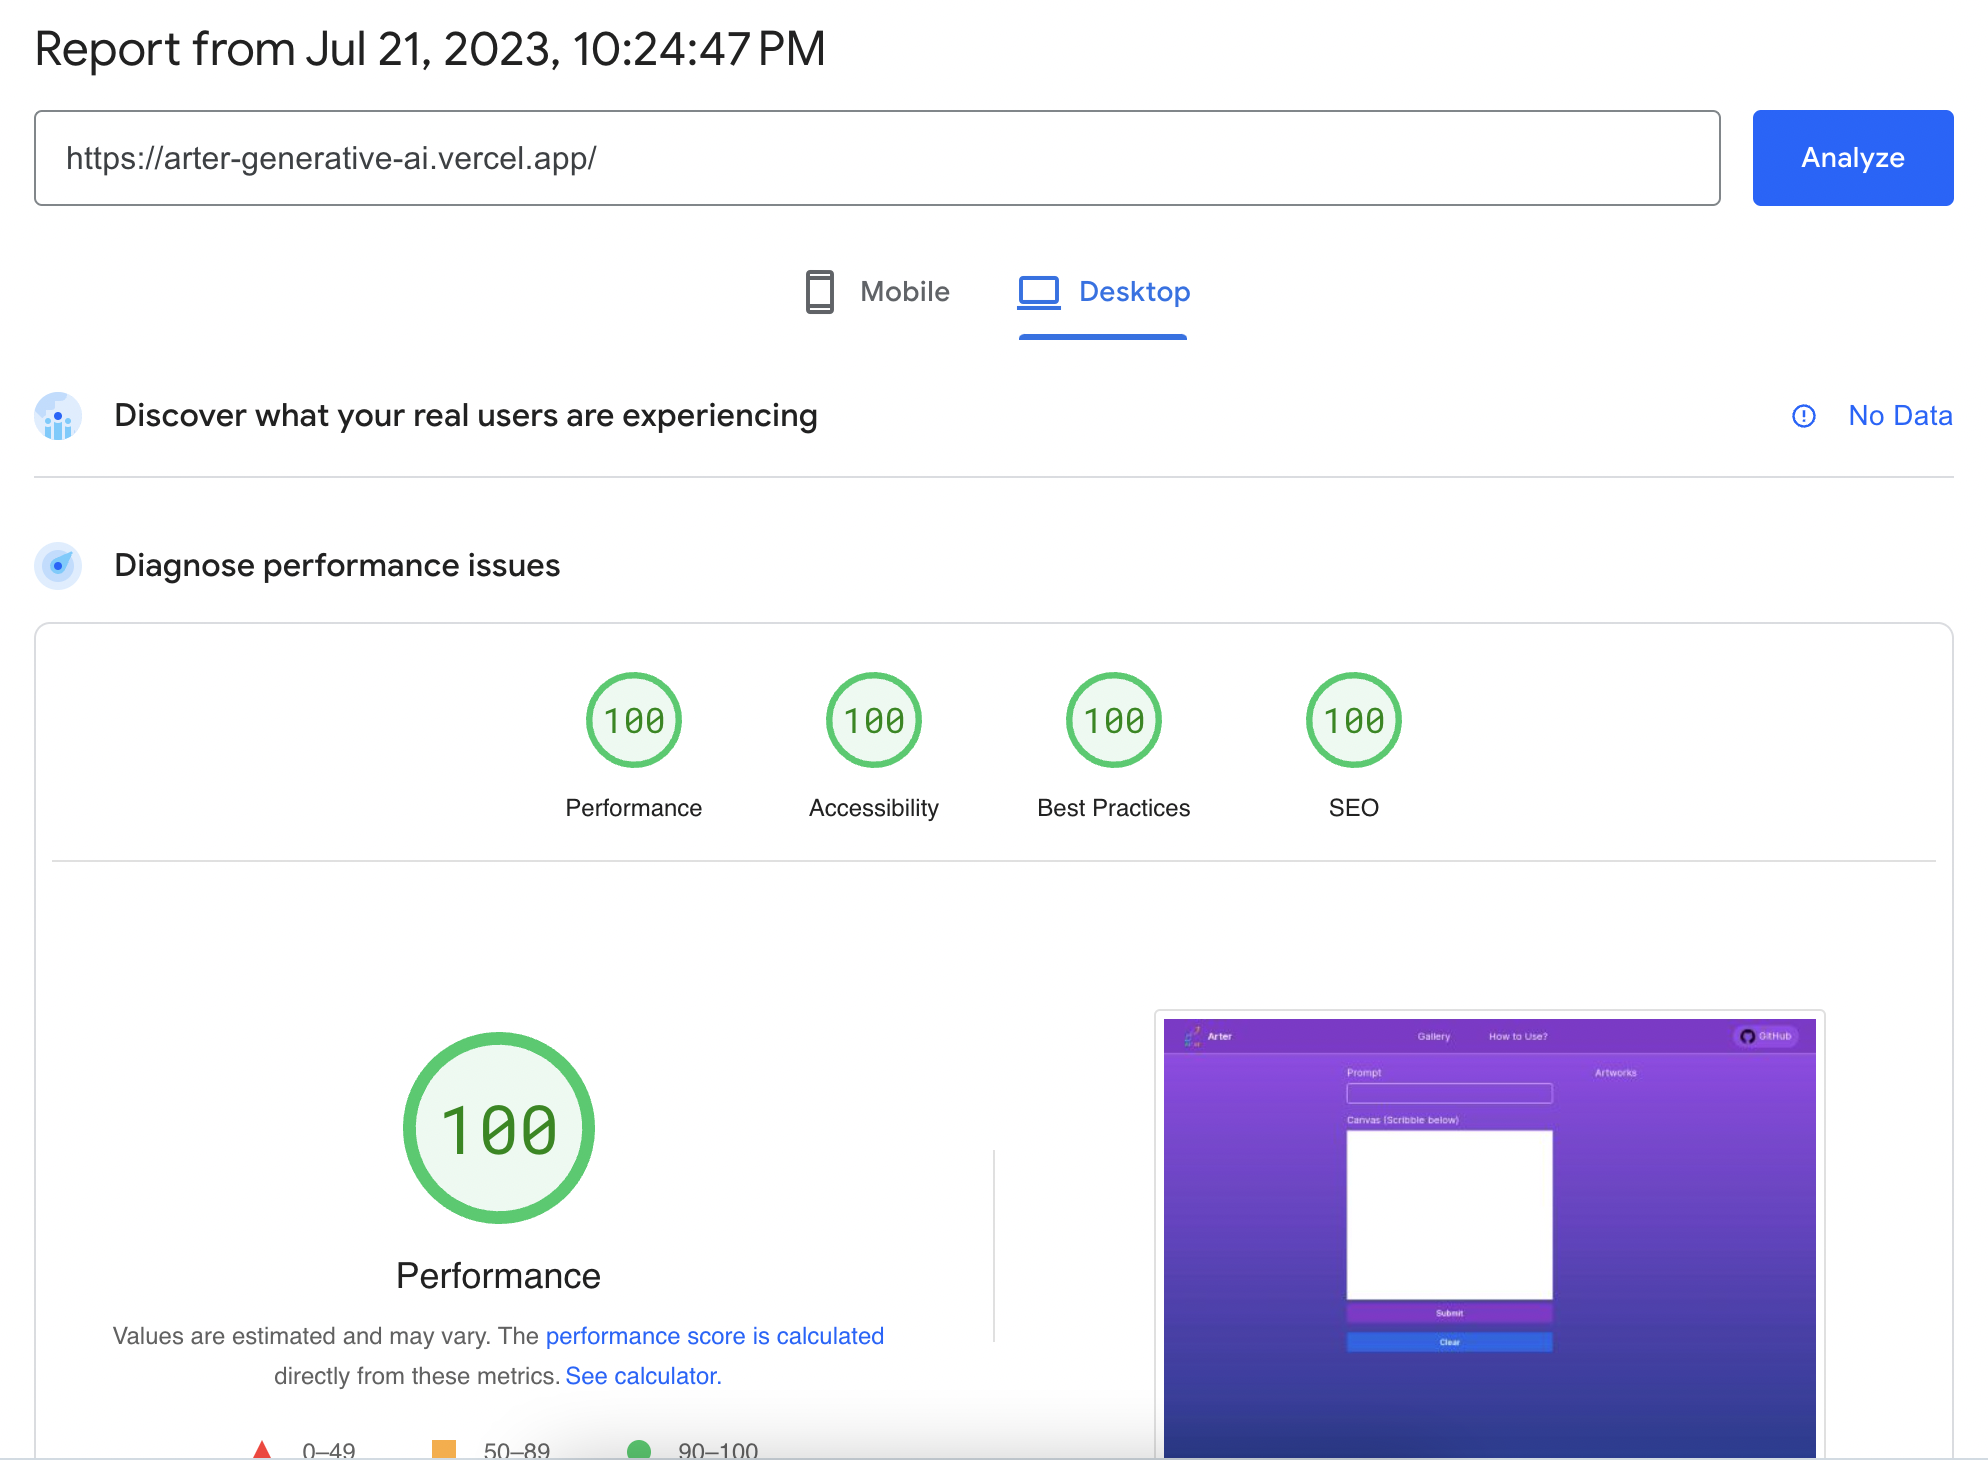Click the Arter page screenshot thumbnail
Image resolution: width=1988 pixels, height=1460 pixels.
[1489, 1236]
